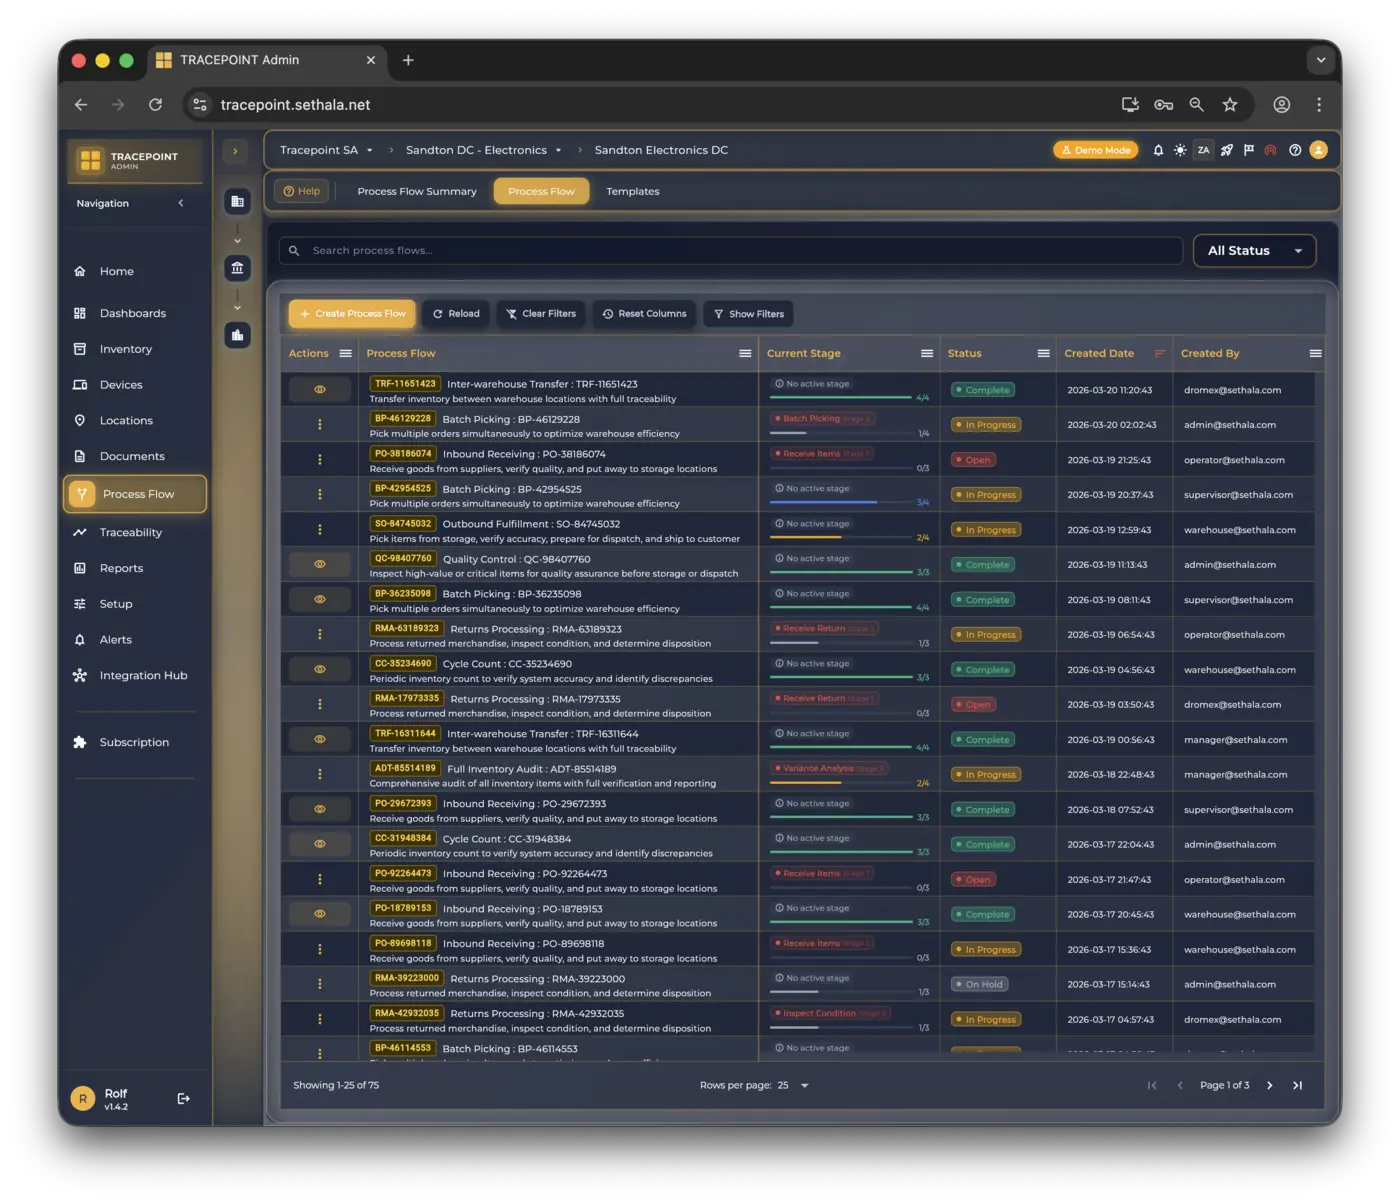Screen dimensions: 1400x1203
Task: Click the bank building icon in hierarchy rail
Action: coord(237,268)
